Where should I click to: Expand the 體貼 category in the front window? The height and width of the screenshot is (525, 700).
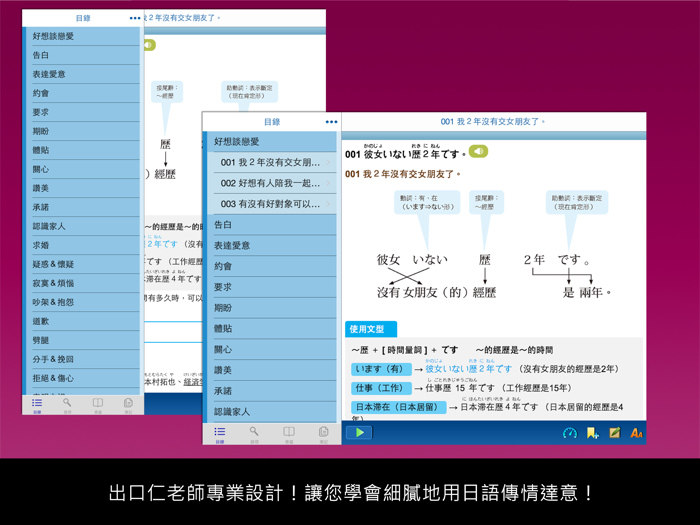tap(272, 329)
